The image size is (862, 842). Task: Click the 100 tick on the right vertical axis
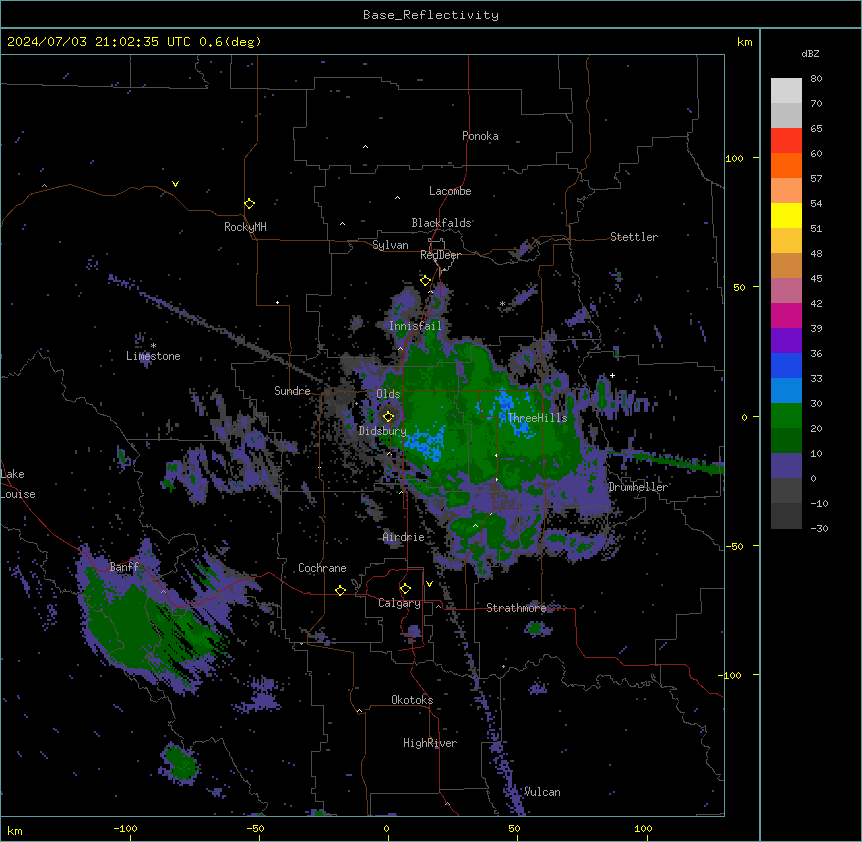pos(734,158)
